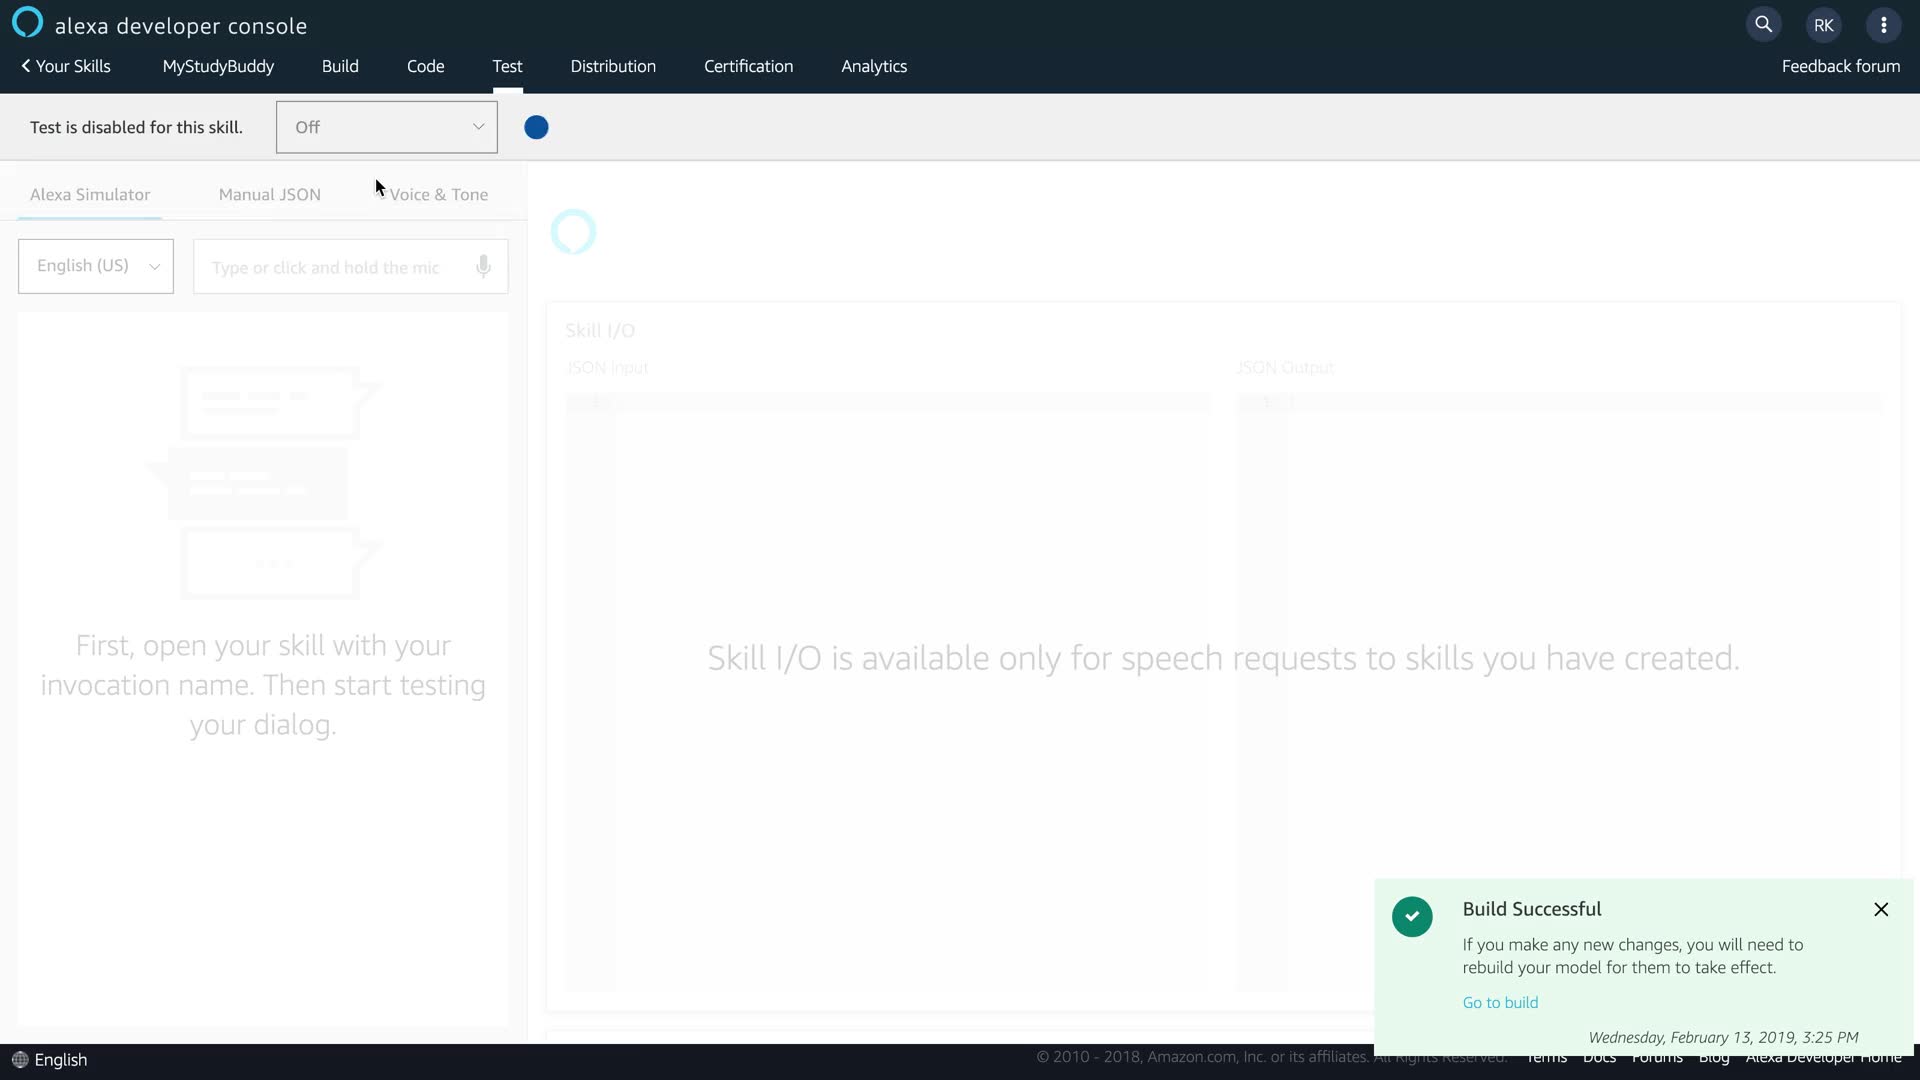Expand the English (US) locale dropdown
This screenshot has height=1080, width=1920.
pyautogui.click(x=96, y=266)
